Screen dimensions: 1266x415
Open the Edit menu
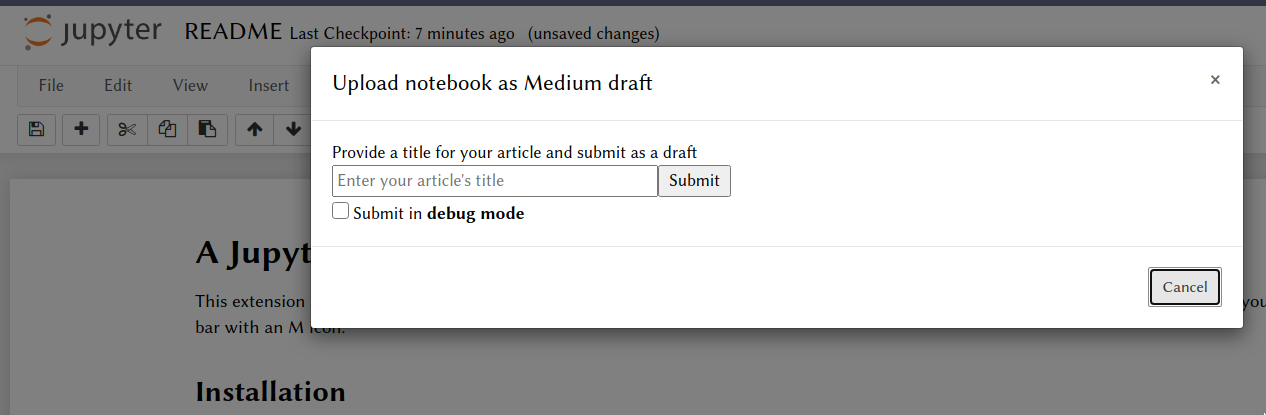point(118,86)
